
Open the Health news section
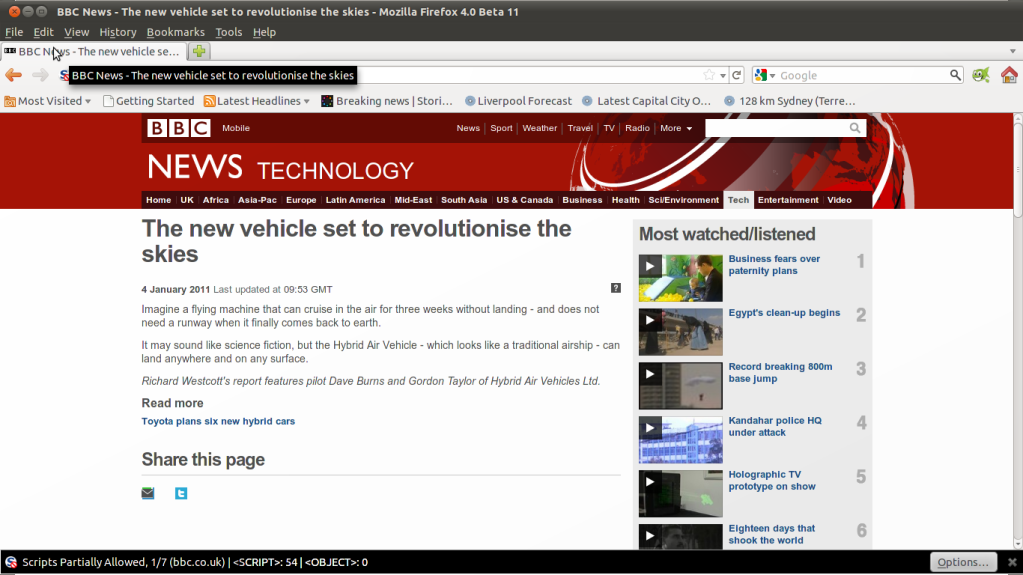pos(625,200)
